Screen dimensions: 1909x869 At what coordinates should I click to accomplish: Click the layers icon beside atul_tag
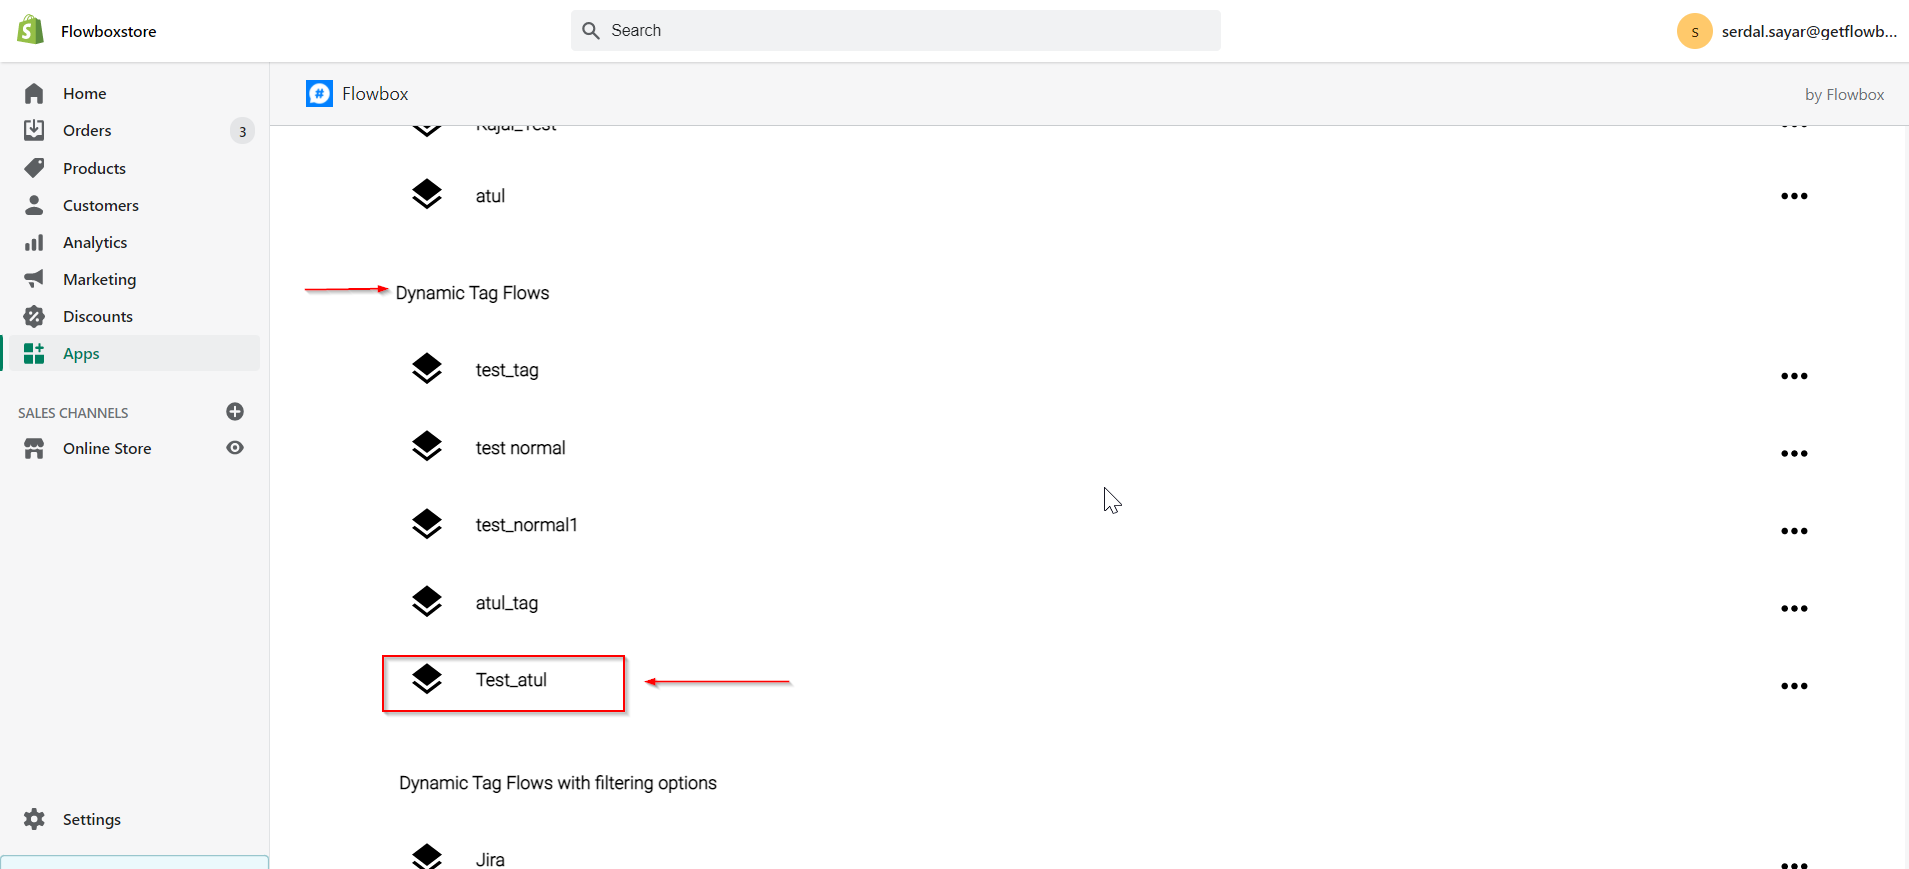427,602
